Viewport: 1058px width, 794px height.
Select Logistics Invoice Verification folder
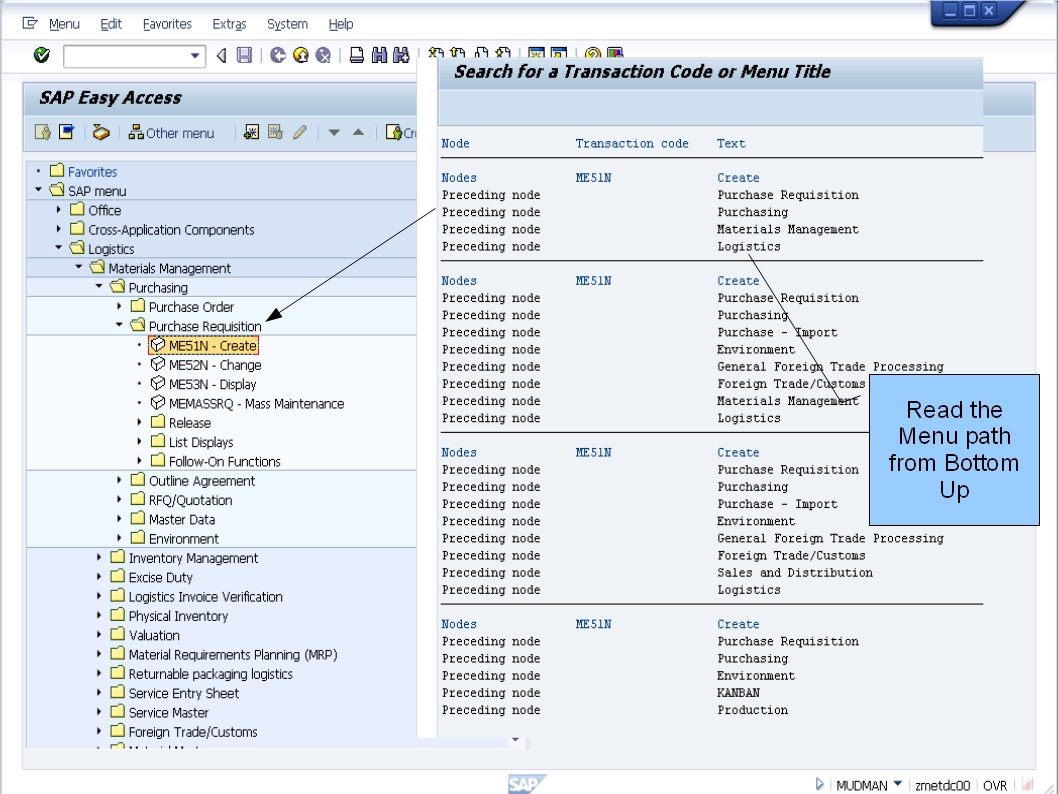click(205, 597)
